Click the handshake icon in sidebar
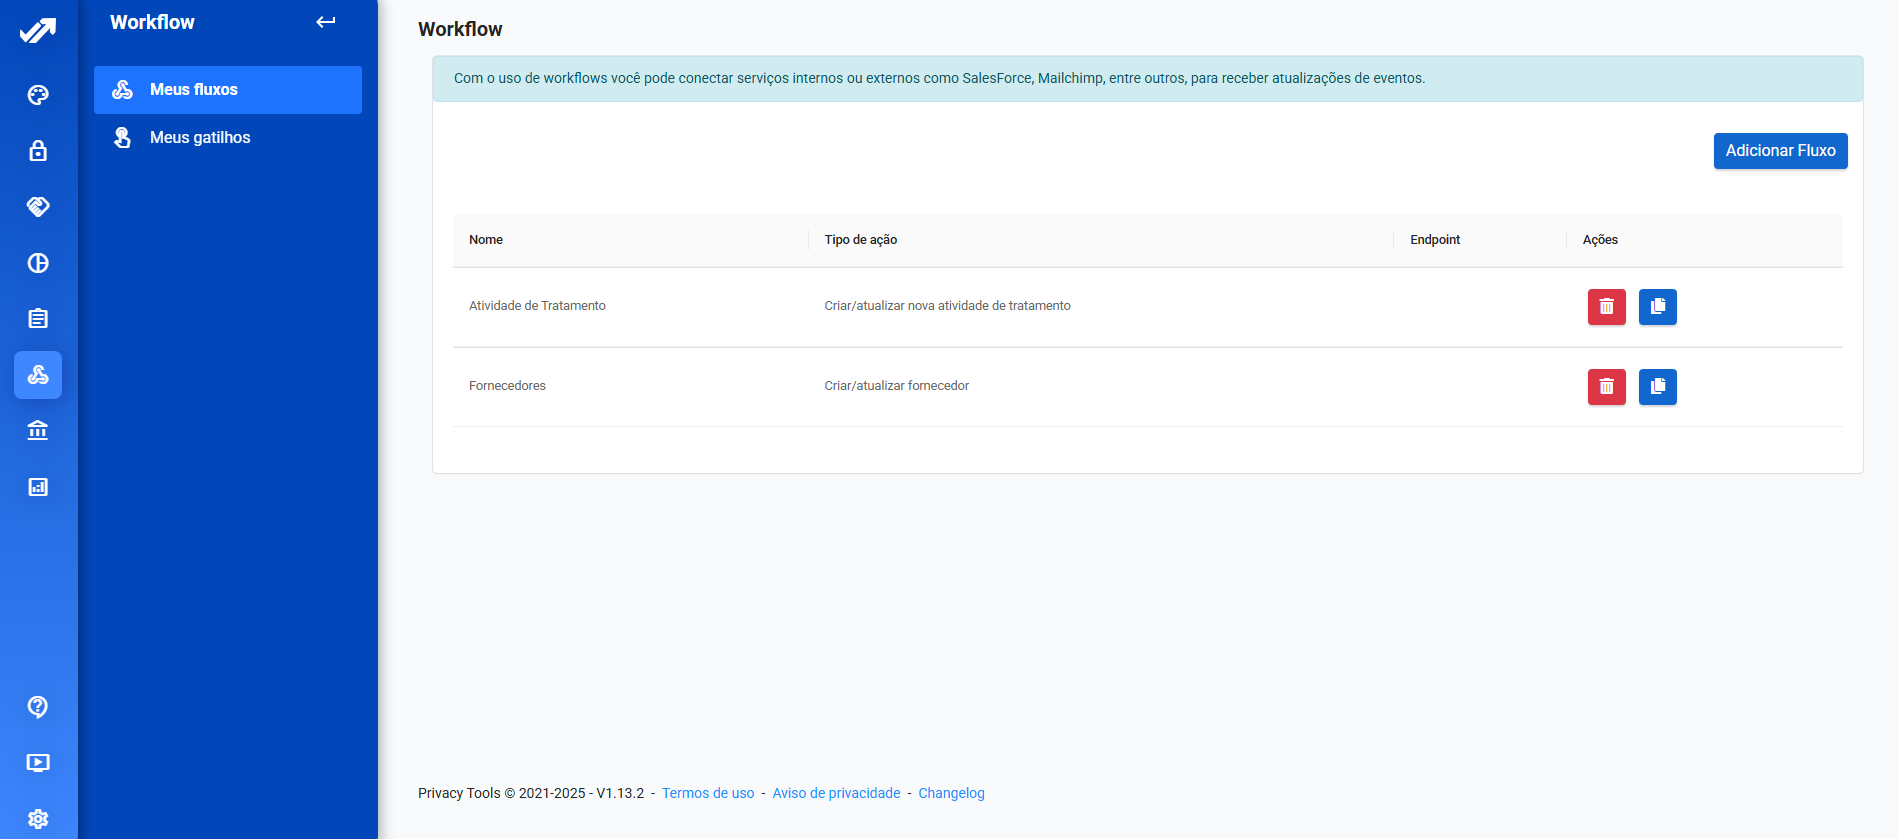Screen dimensions: 1899x839 pos(38,207)
